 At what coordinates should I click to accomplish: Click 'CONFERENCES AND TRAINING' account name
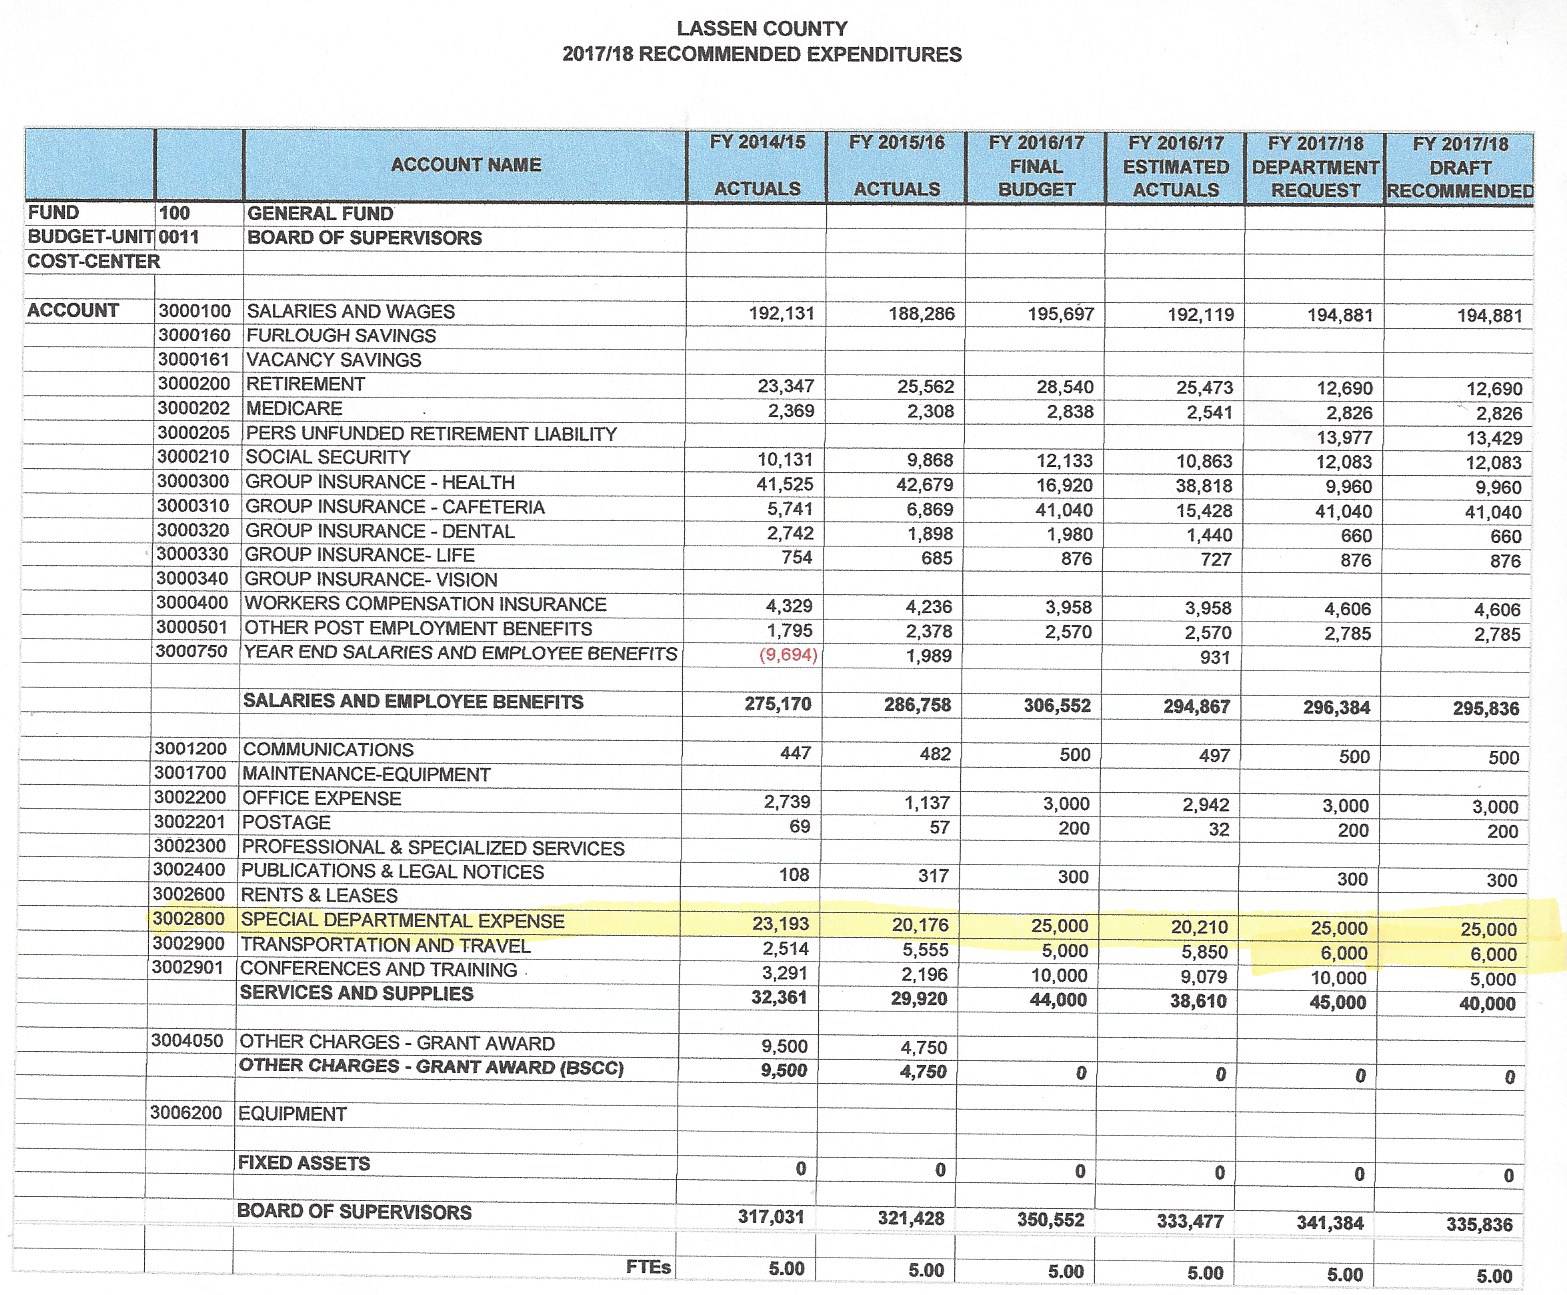379,969
